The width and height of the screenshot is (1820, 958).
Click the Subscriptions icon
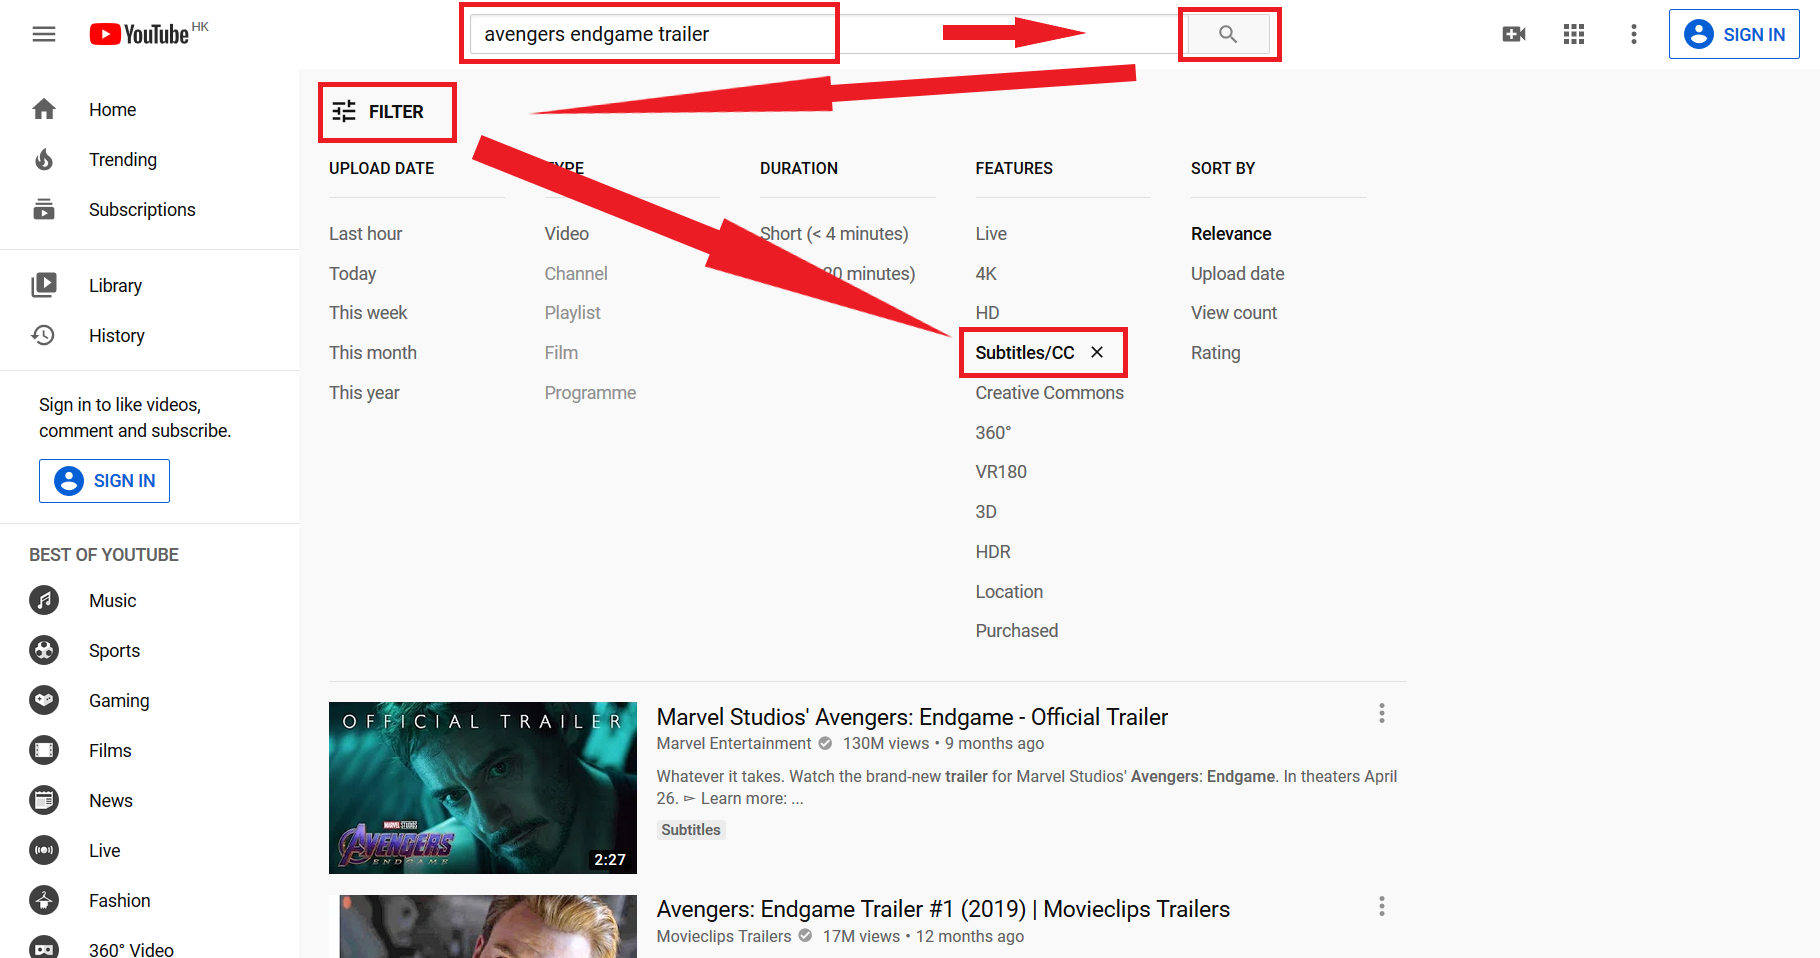[44, 209]
